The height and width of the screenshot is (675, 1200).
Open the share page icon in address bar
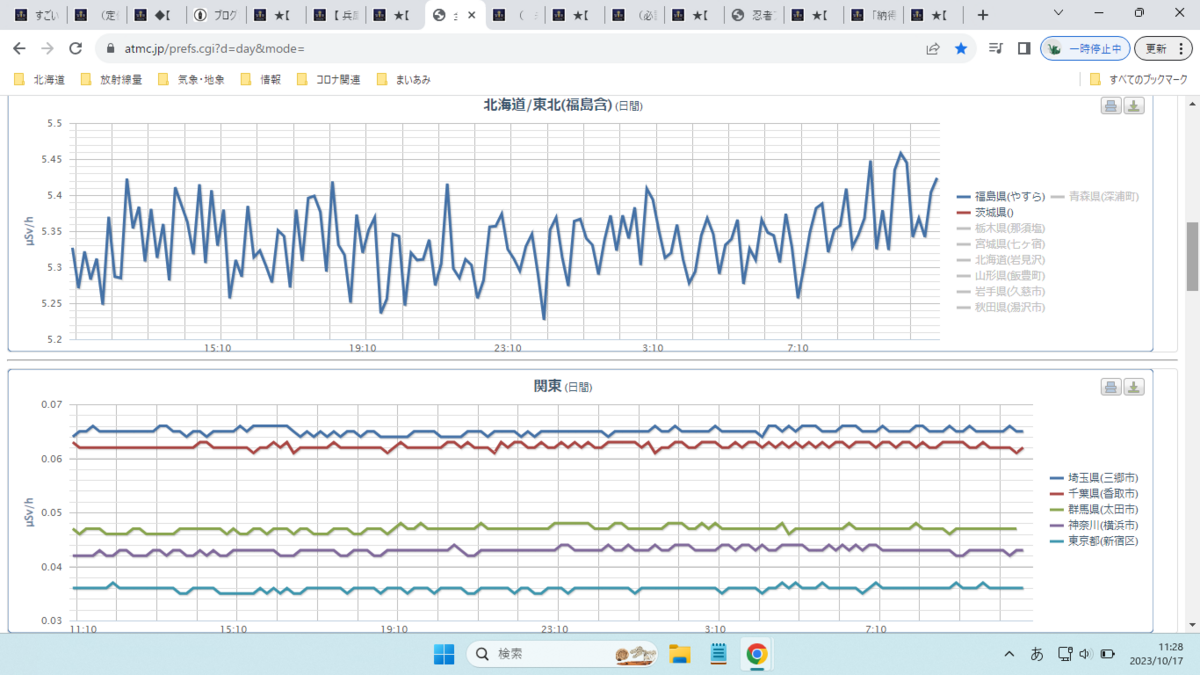(x=933, y=48)
